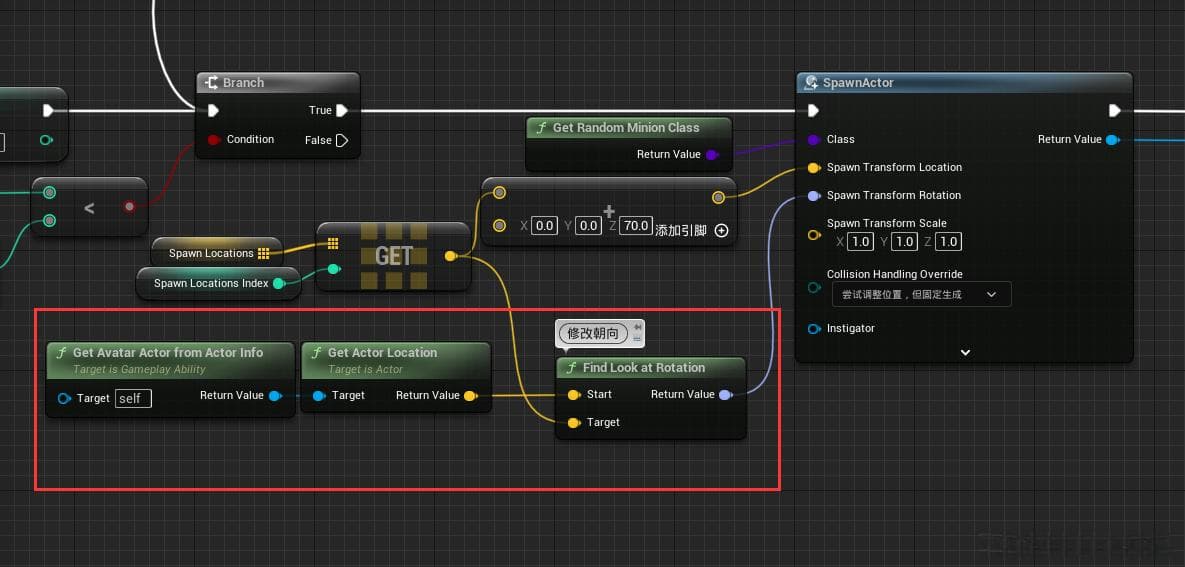Select the SpawnActor node title
1185x567 pixels.
[x=859, y=82]
